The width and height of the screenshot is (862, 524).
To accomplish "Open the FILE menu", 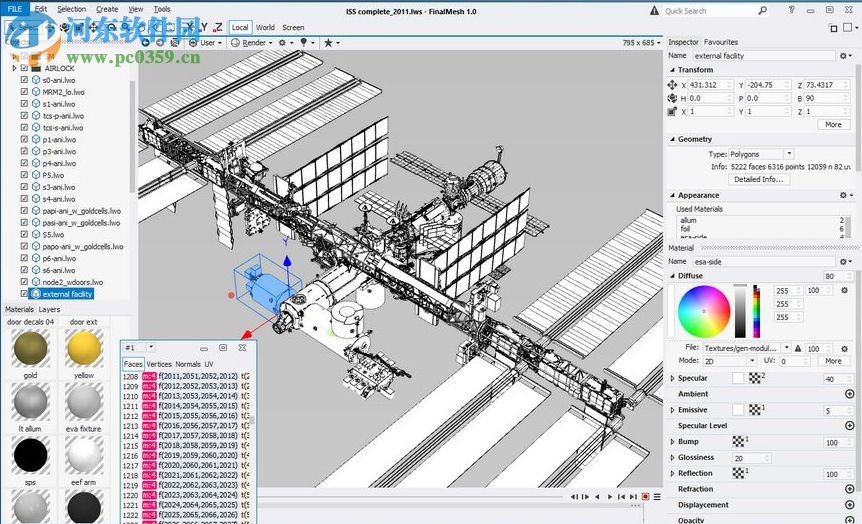I will pyautogui.click(x=15, y=9).
